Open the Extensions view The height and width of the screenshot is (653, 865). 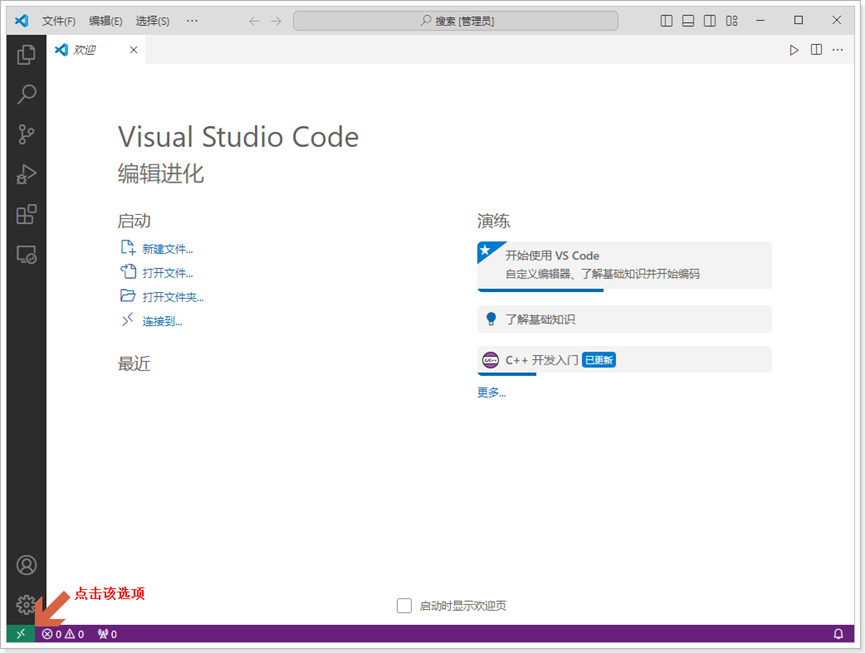[x=26, y=214]
